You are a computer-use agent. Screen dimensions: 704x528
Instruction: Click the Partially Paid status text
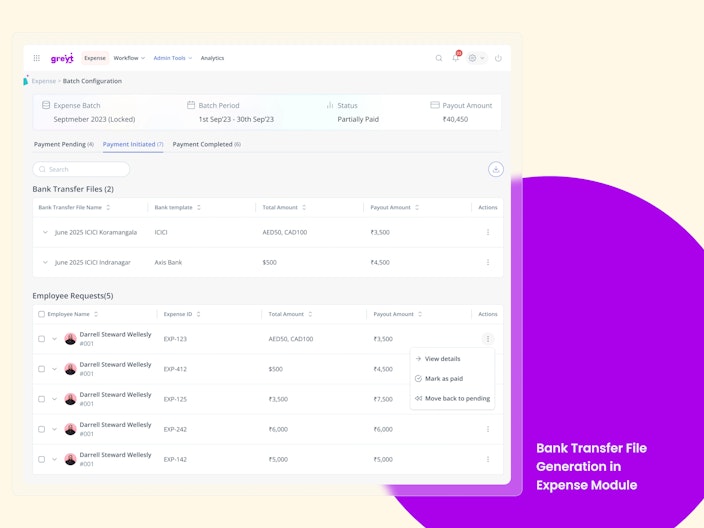coord(358,119)
